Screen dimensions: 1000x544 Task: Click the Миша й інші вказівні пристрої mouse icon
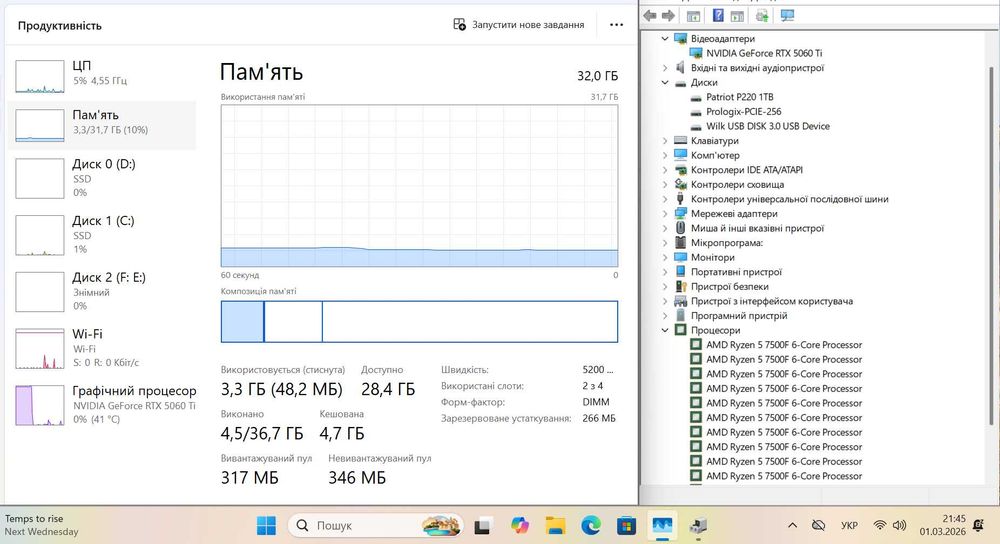coord(680,228)
